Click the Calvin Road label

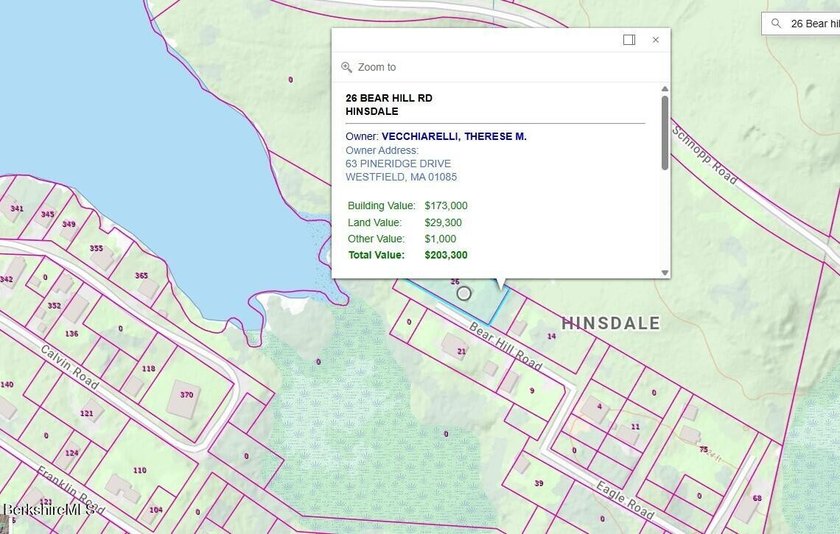pyautogui.click(x=70, y=367)
